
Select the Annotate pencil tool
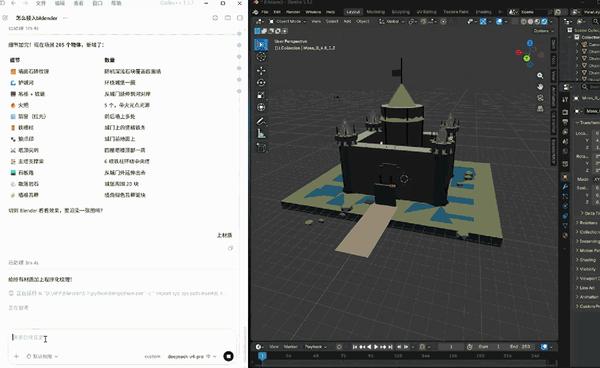[x=261, y=121]
